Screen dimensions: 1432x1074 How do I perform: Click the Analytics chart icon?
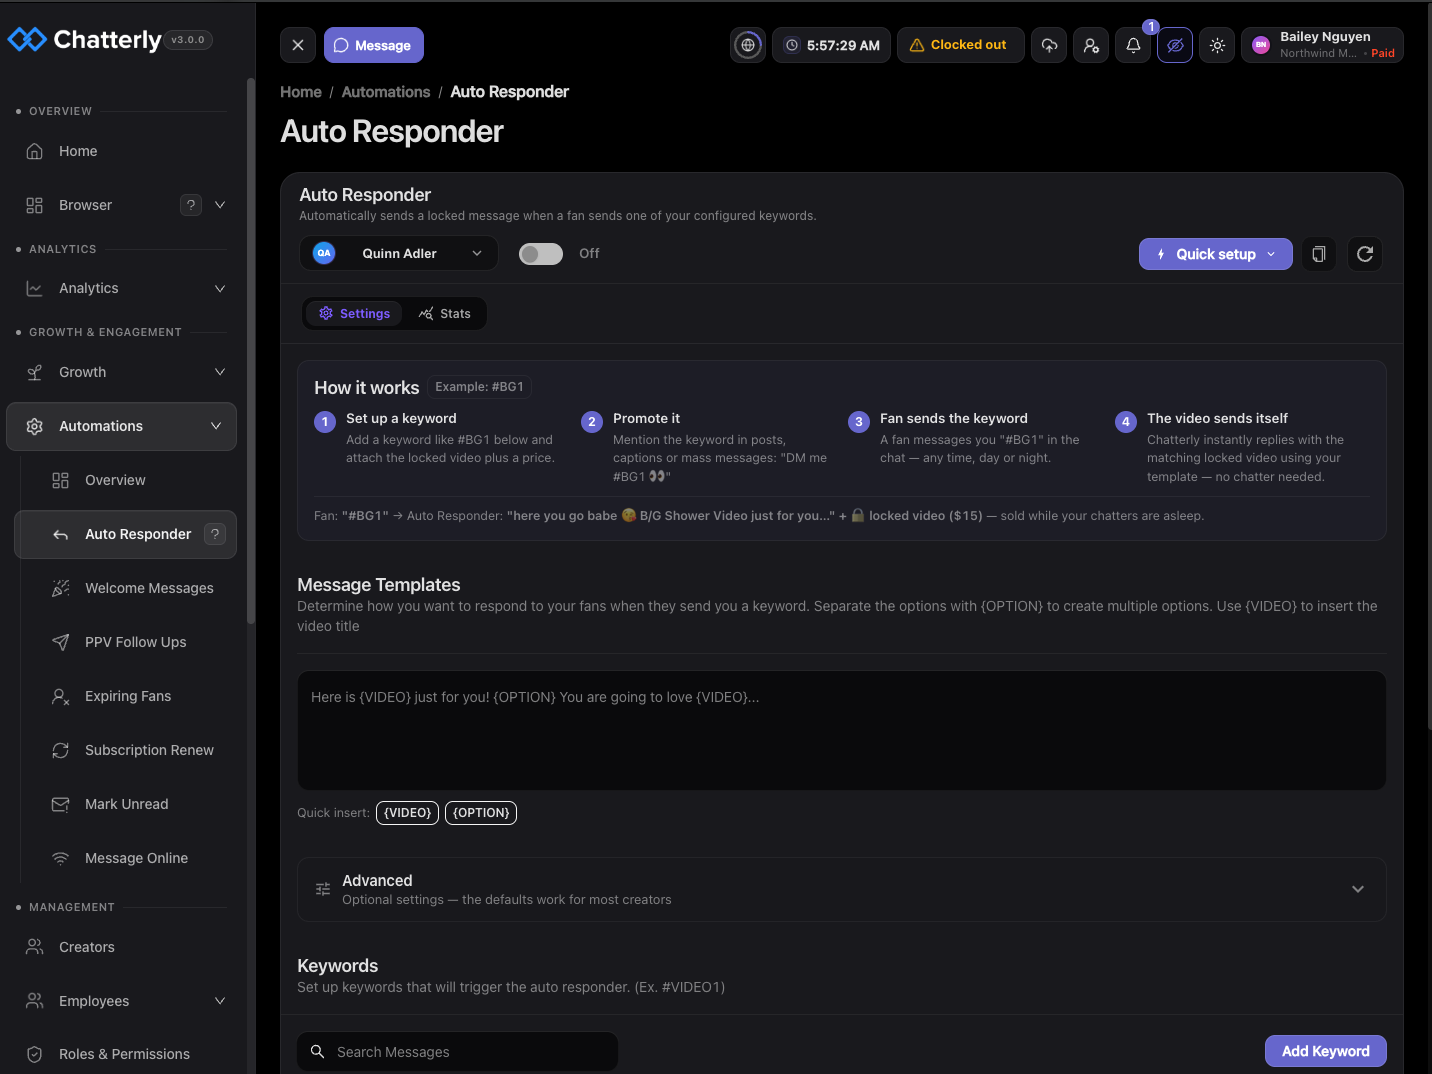(x=35, y=288)
